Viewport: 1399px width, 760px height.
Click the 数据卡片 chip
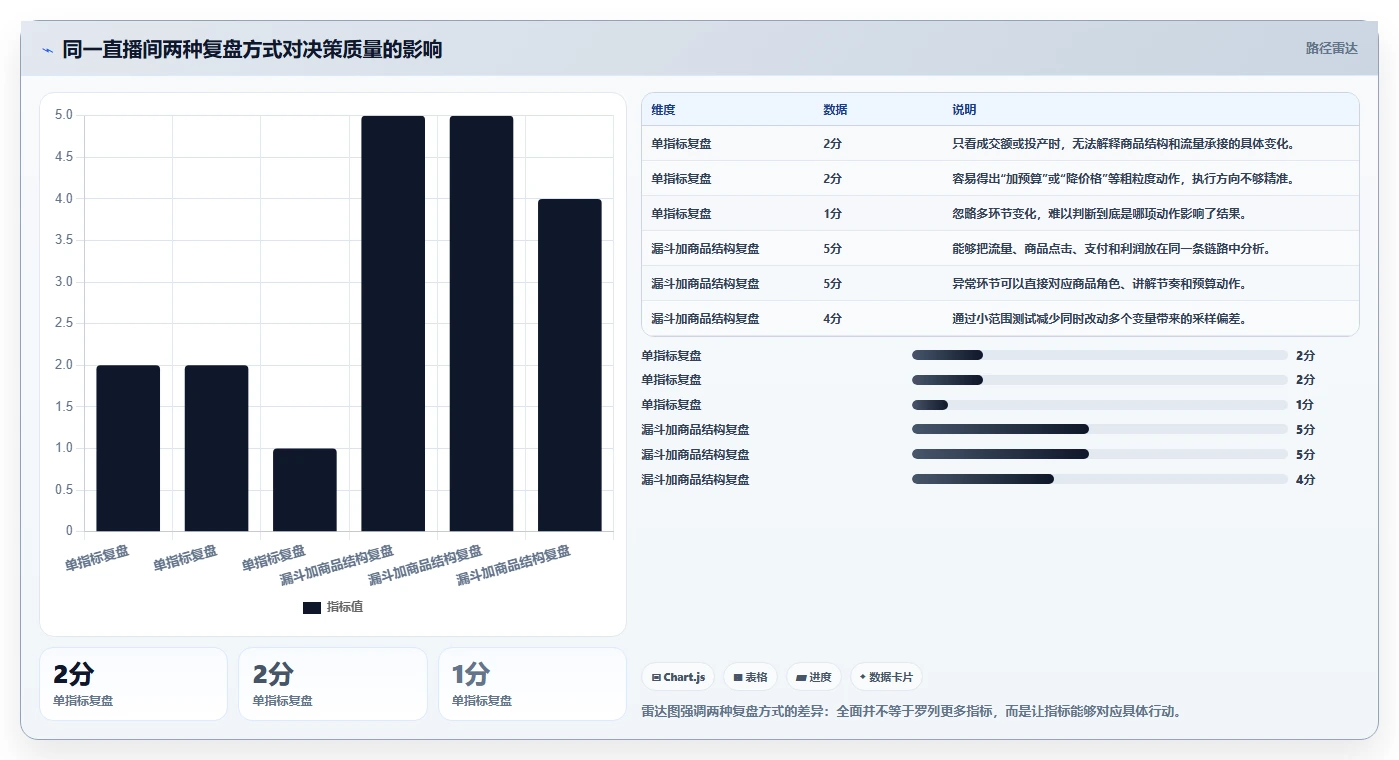click(x=886, y=677)
